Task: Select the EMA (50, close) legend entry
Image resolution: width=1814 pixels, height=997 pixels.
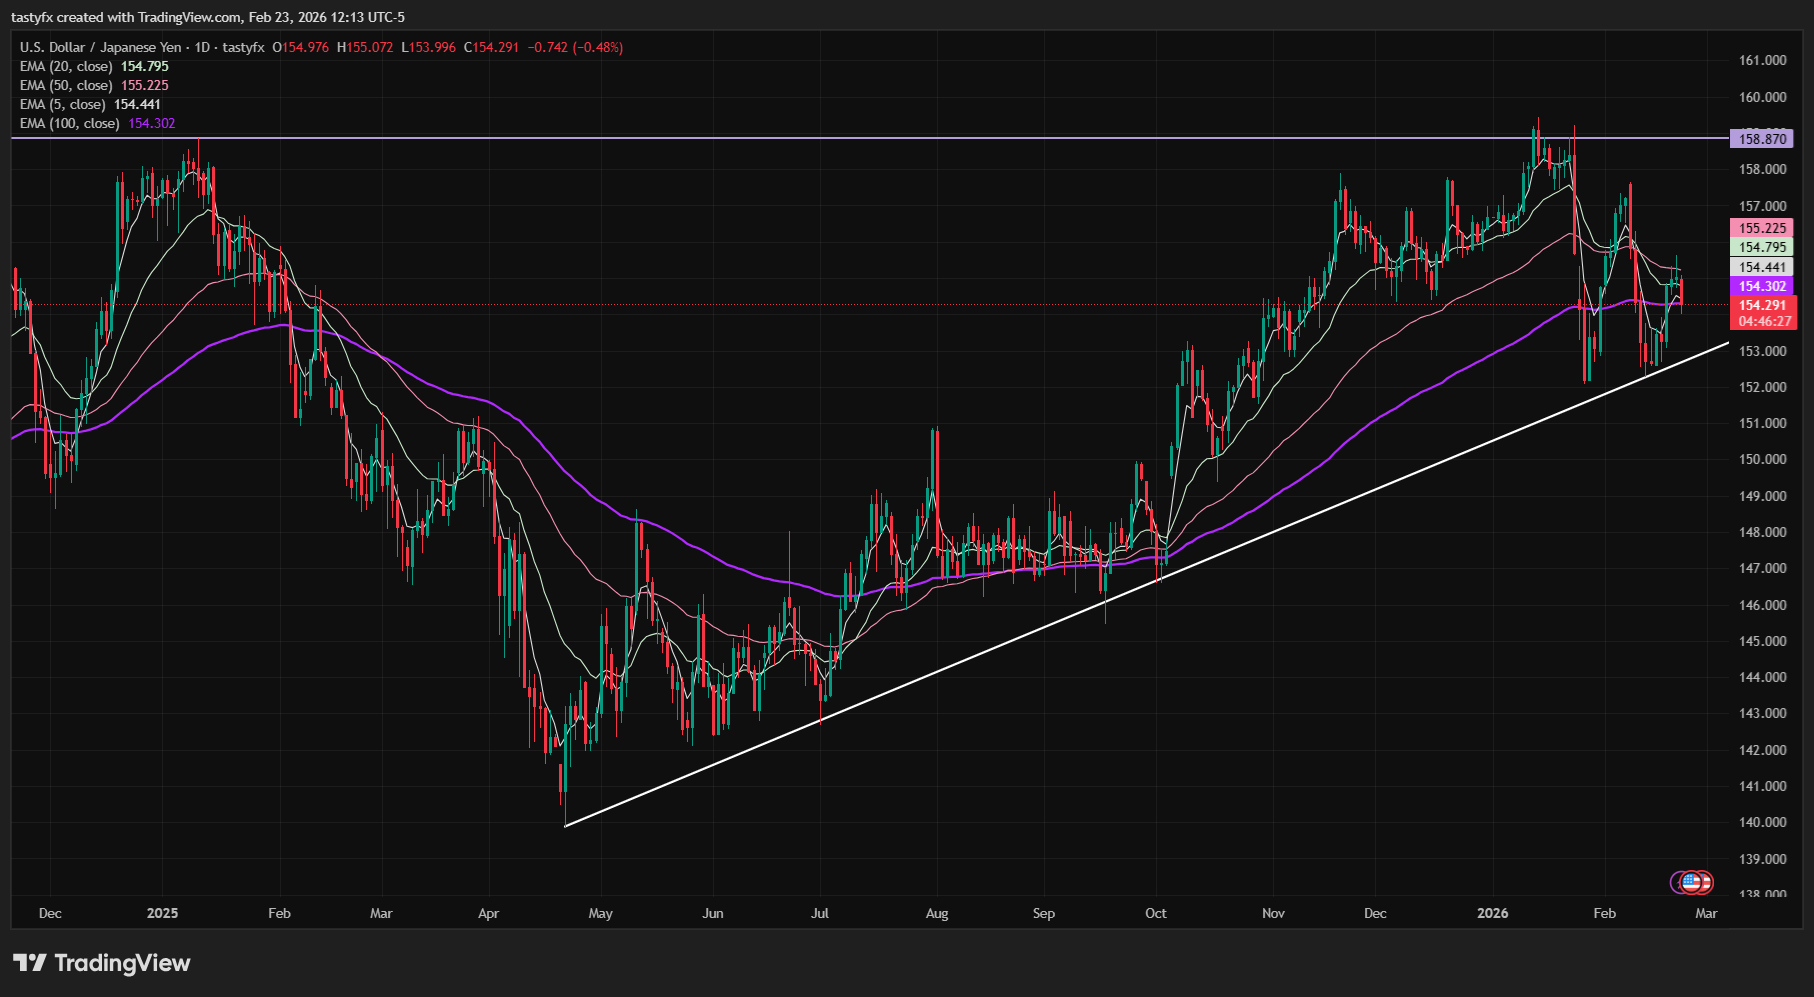Action: pos(65,85)
